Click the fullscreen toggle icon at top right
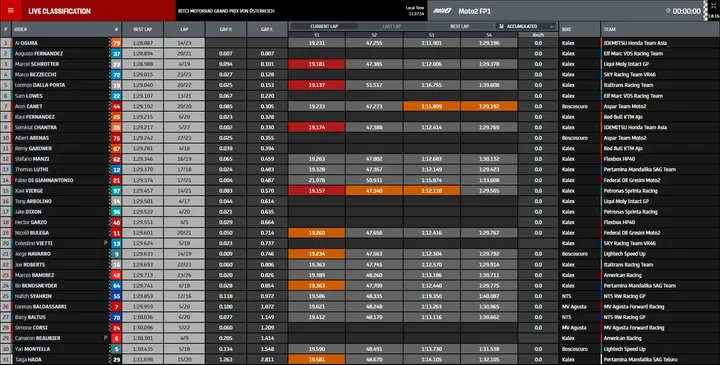The width and height of the screenshot is (720, 365). point(712,5)
